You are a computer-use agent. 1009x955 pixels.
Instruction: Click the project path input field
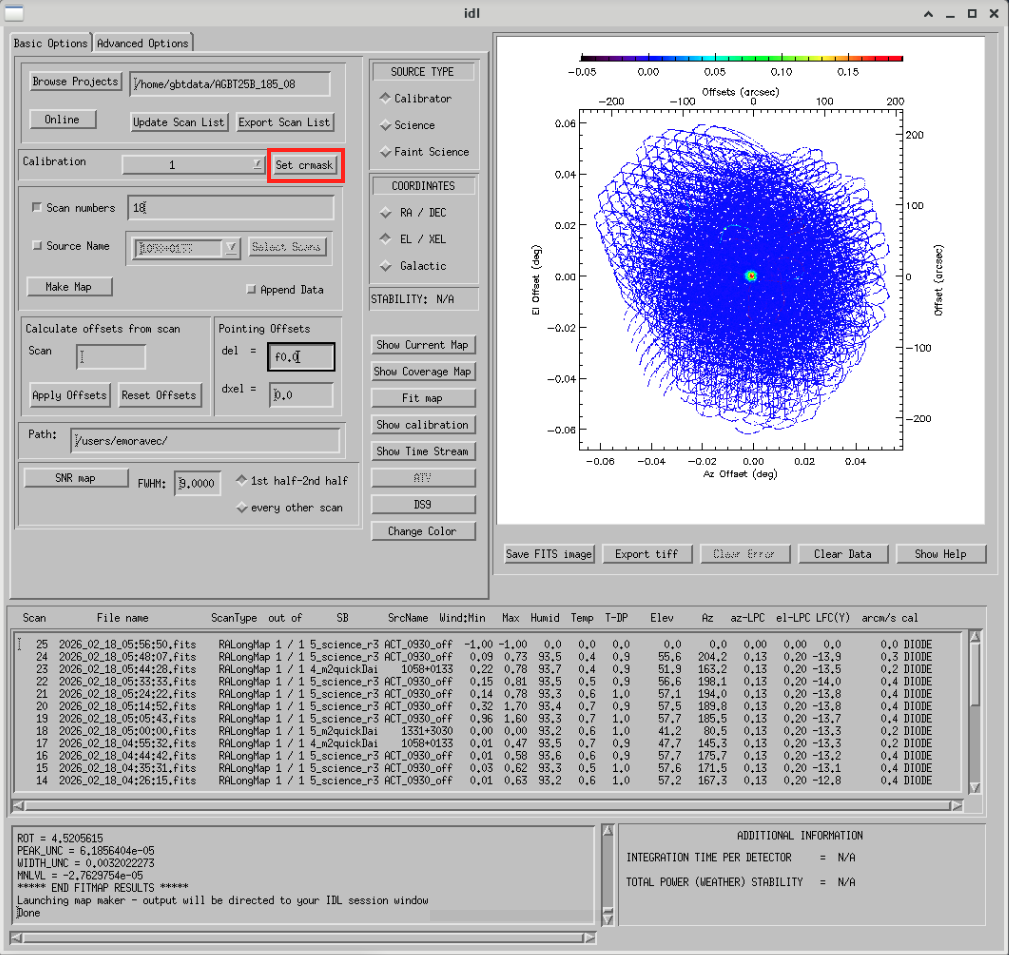click(x=230, y=84)
